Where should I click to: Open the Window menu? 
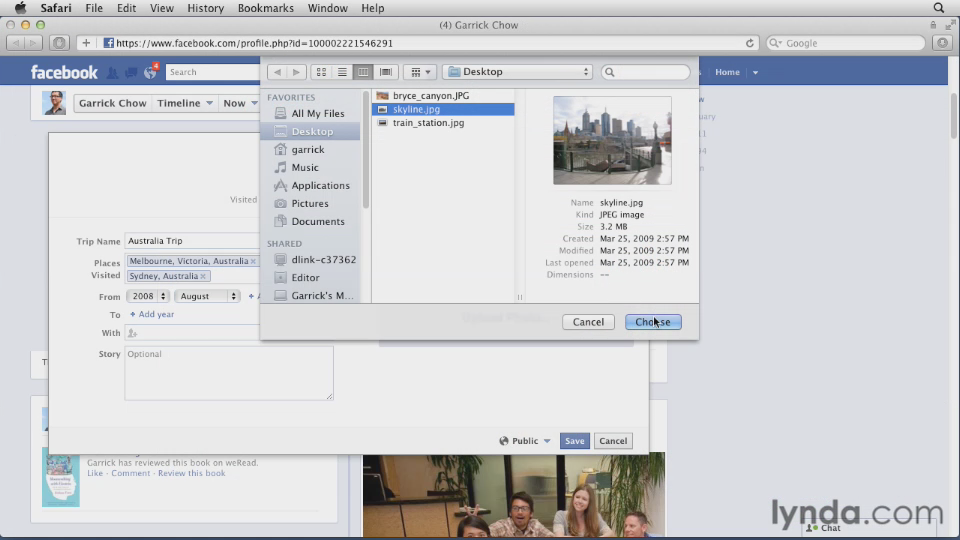click(x=328, y=8)
